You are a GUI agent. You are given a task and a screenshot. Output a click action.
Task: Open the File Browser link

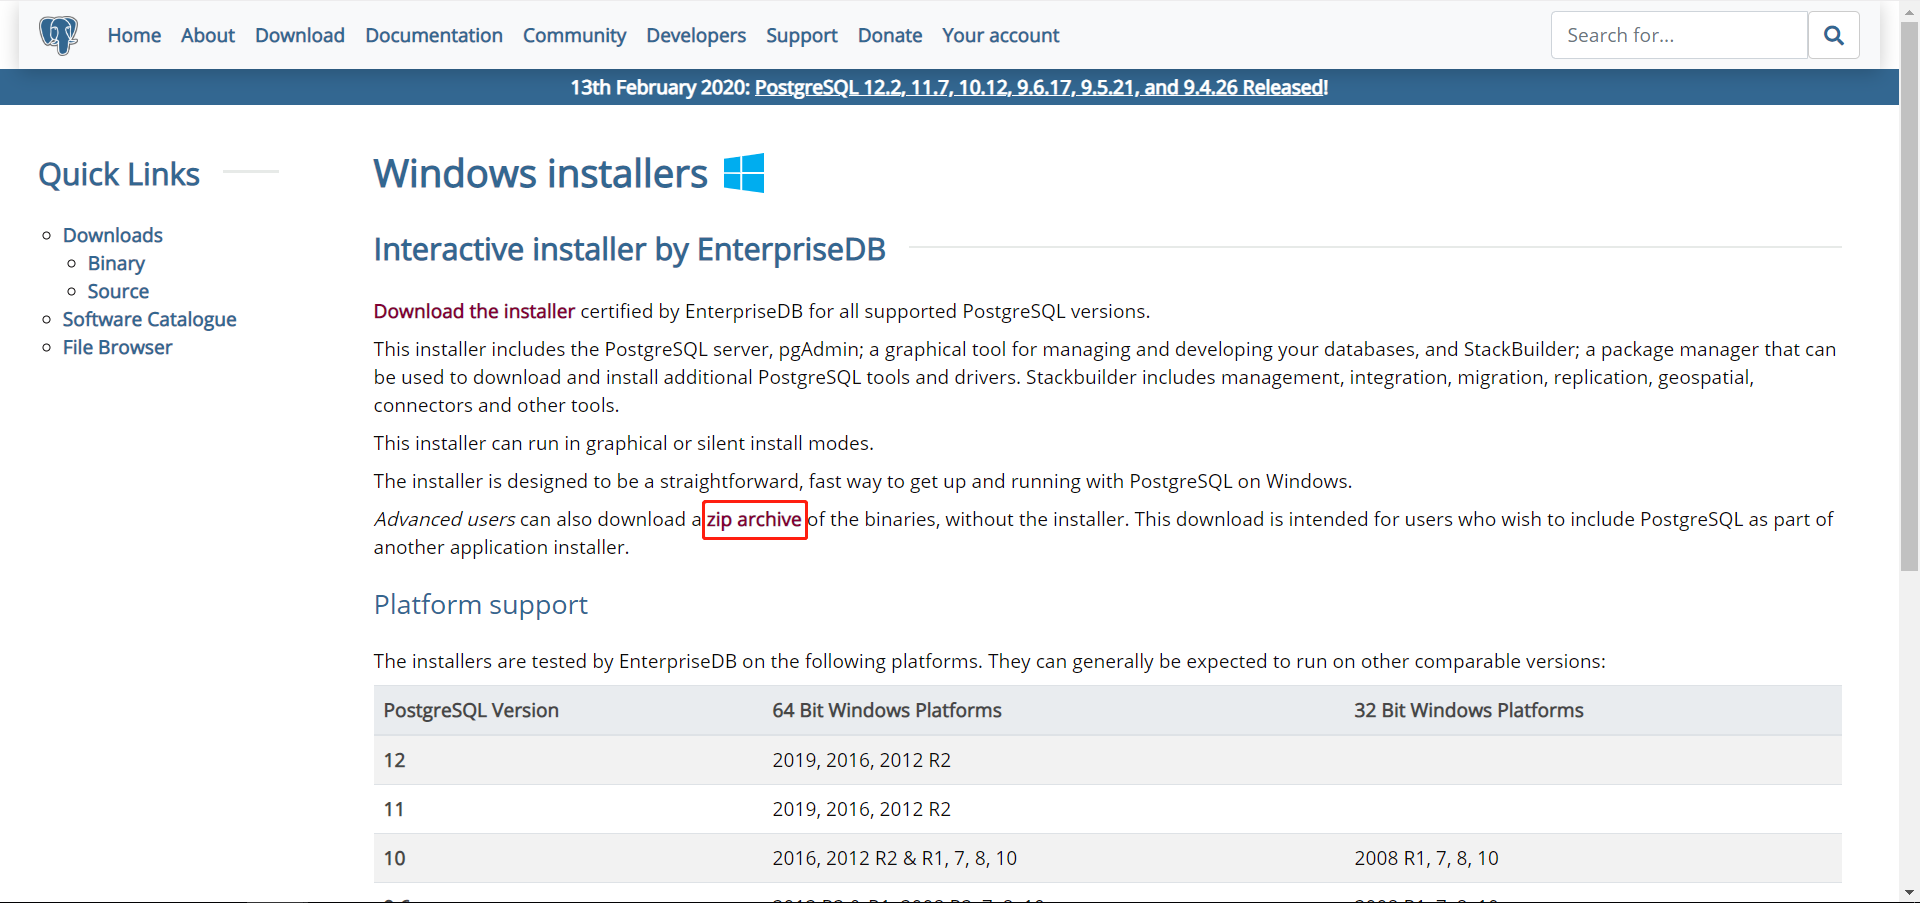click(x=118, y=347)
